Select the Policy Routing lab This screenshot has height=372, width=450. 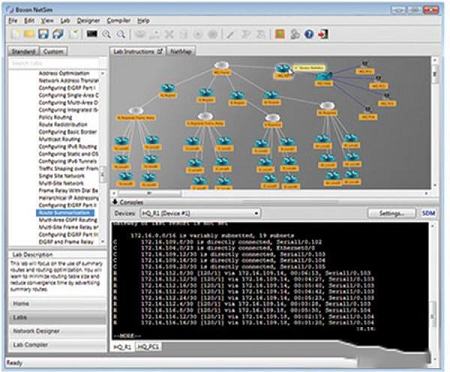(55, 117)
